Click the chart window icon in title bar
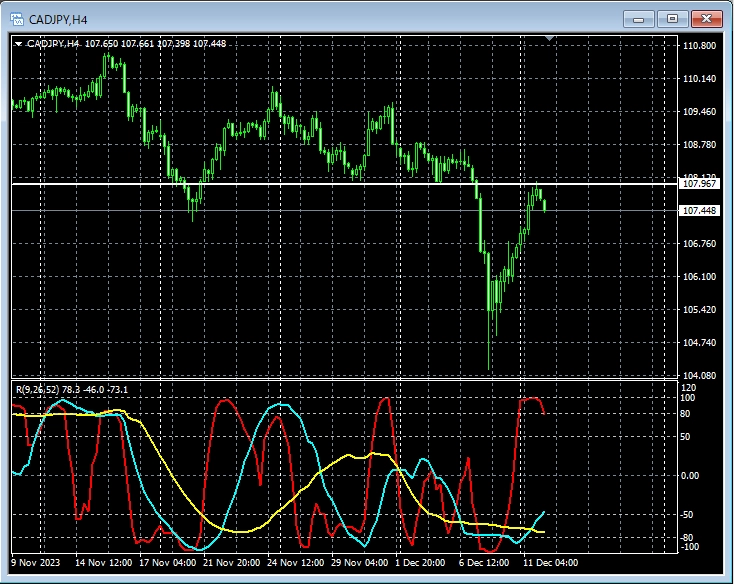Viewport: 735px width, 584px height. 16,18
